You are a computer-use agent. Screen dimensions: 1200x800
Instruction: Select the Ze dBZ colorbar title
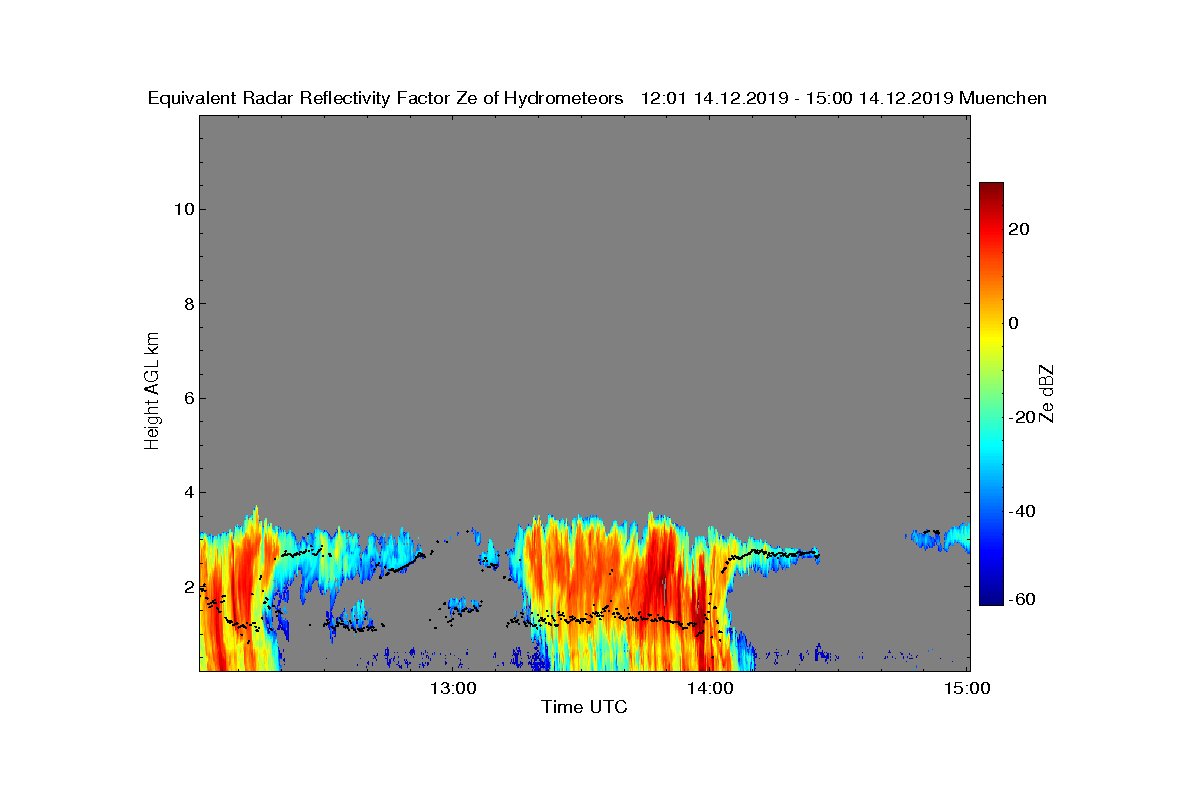click(x=1047, y=393)
